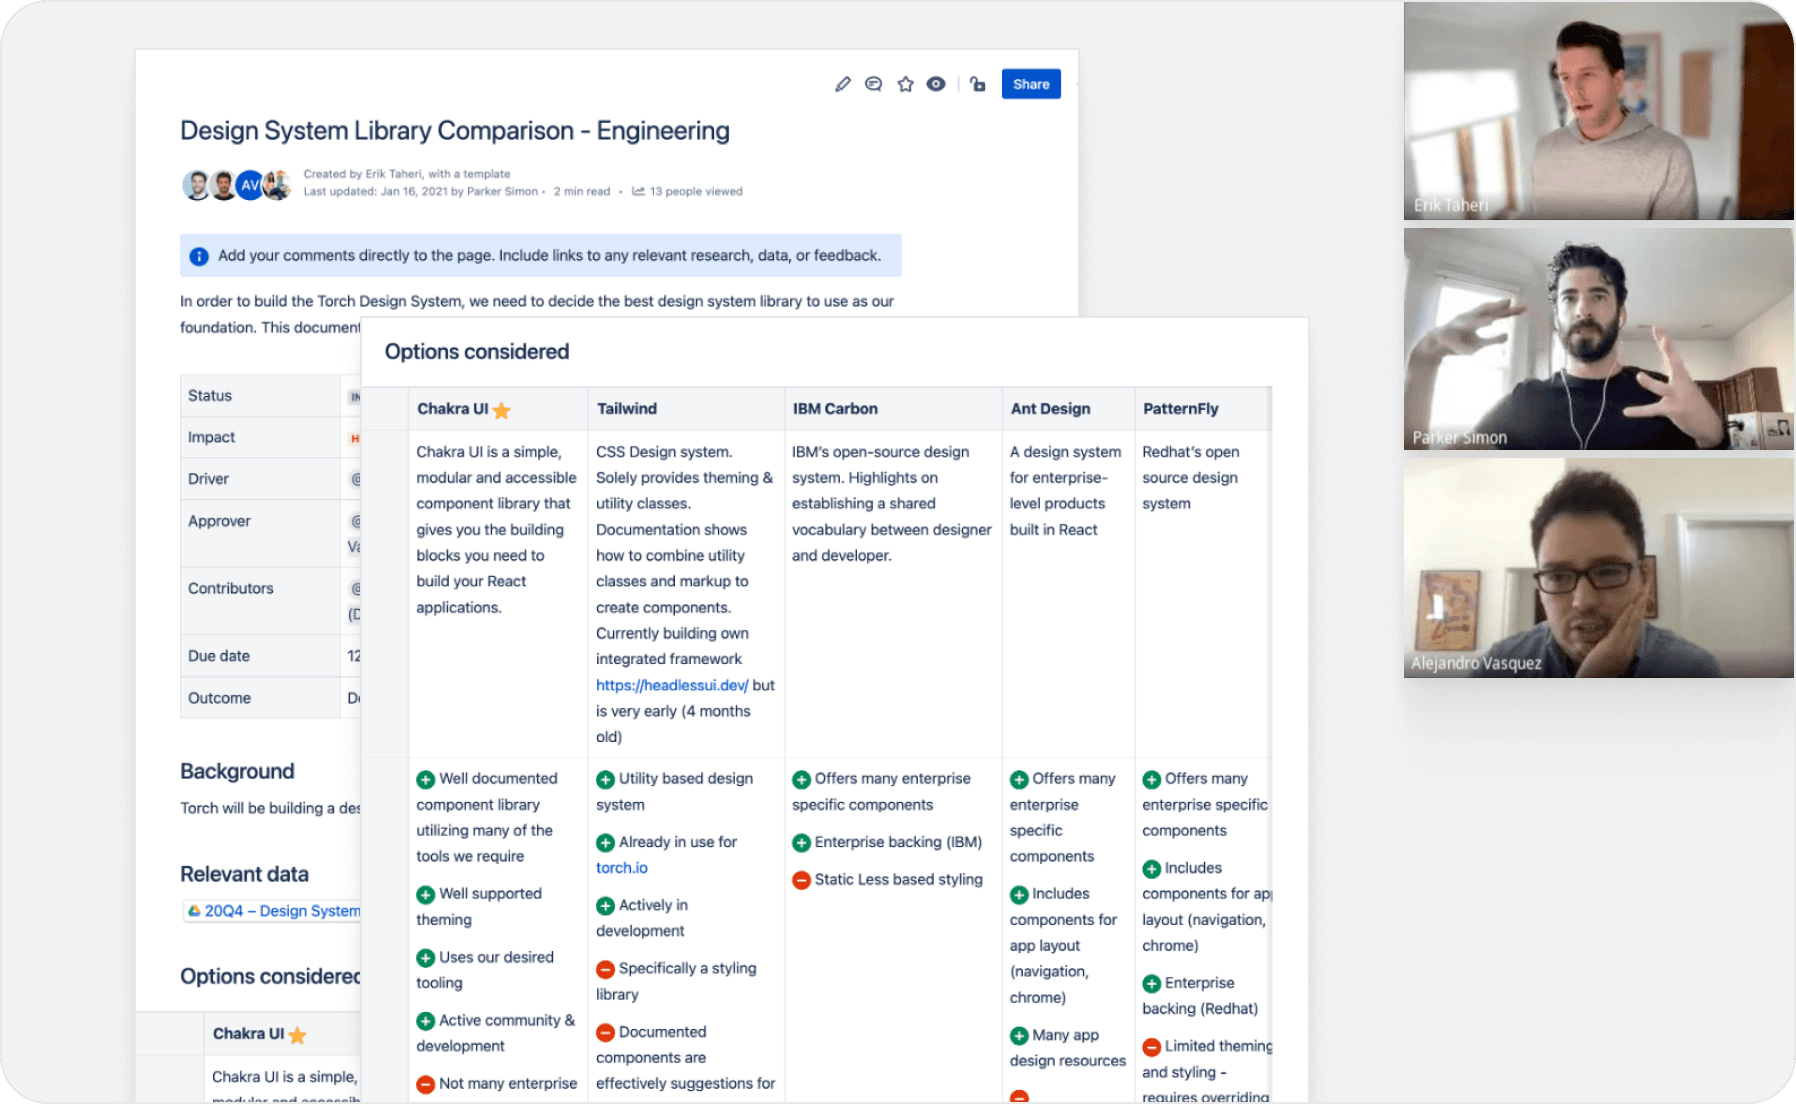Click IBM Carbon column header
The image size is (1796, 1104).
tap(835, 409)
